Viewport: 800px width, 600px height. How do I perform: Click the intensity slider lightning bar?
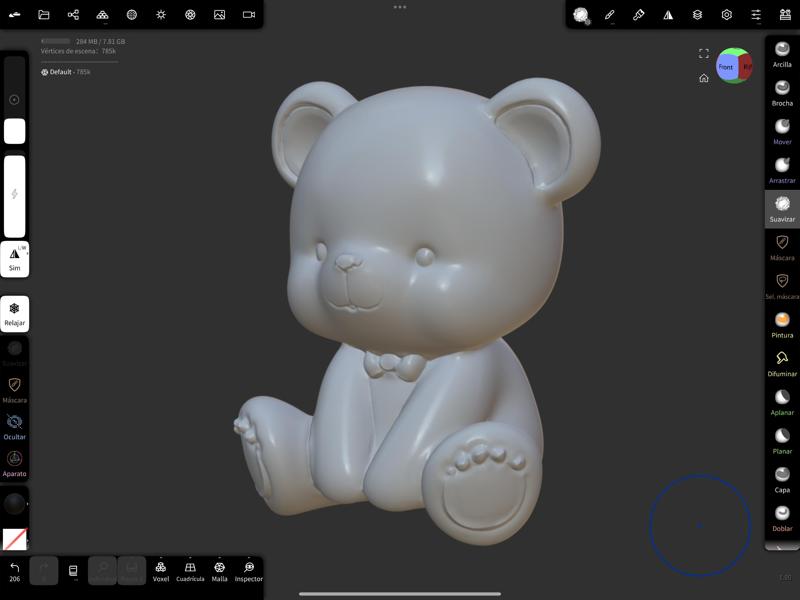[x=14, y=195]
